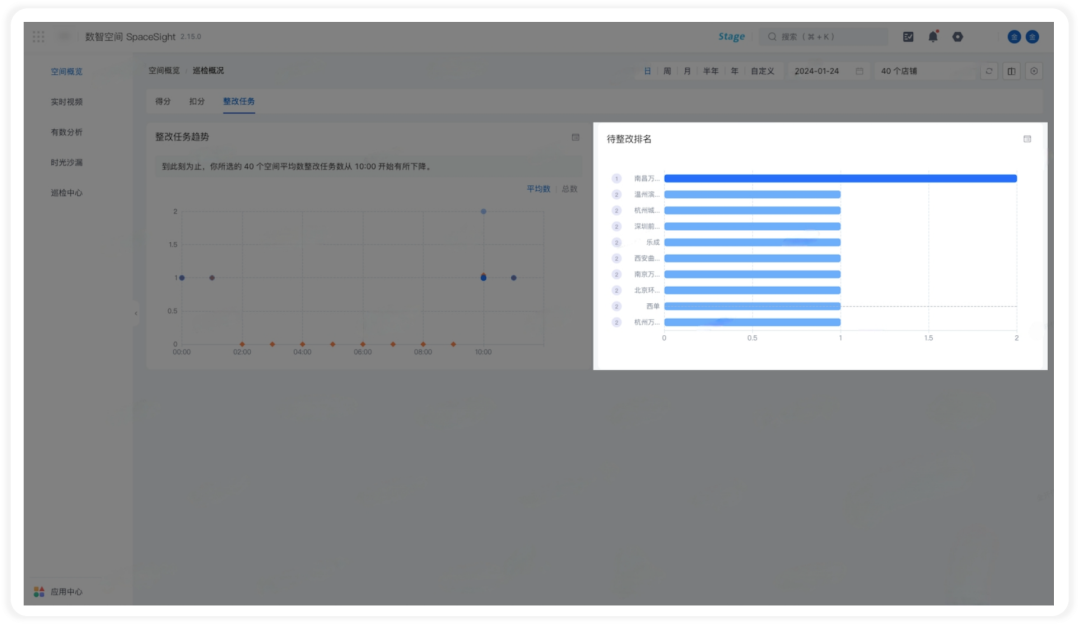Click 空间概览 breadcrumb link
Screen dimensions: 1080x625
click(164, 71)
